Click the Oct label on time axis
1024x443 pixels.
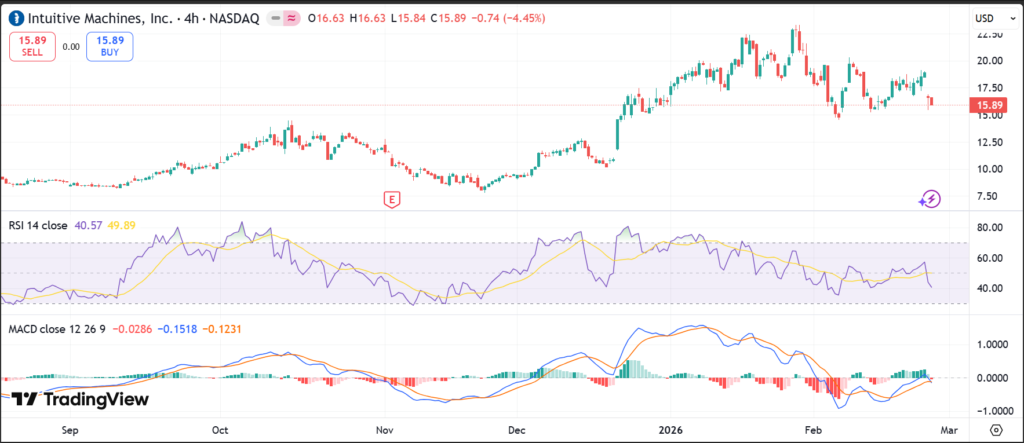[220, 427]
